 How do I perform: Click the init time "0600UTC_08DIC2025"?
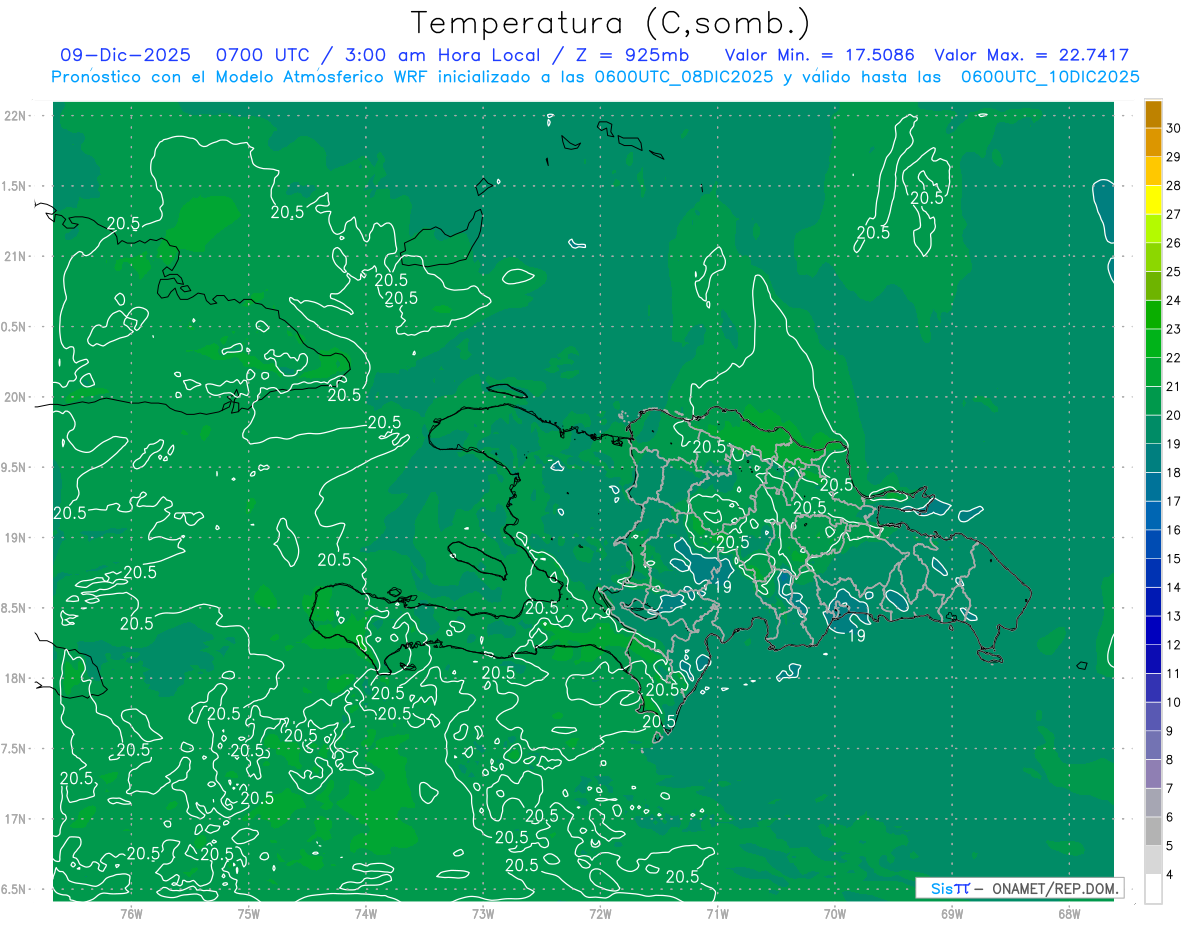point(684,77)
